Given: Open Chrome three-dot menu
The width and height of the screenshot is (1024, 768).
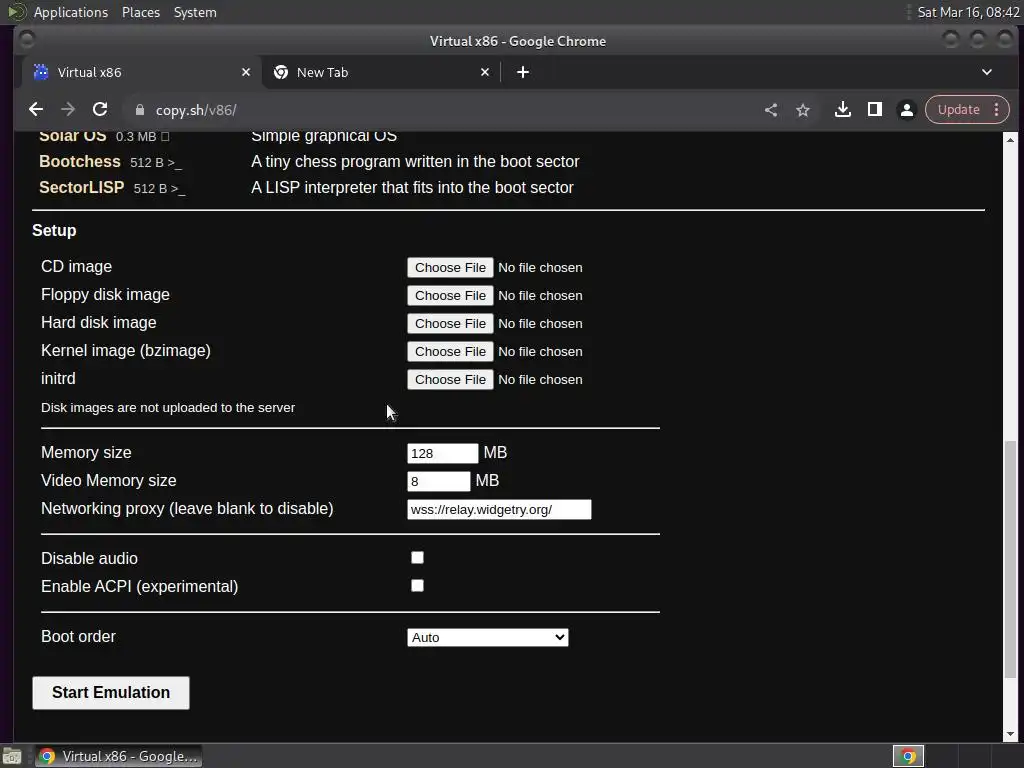Looking at the screenshot, I should point(997,110).
